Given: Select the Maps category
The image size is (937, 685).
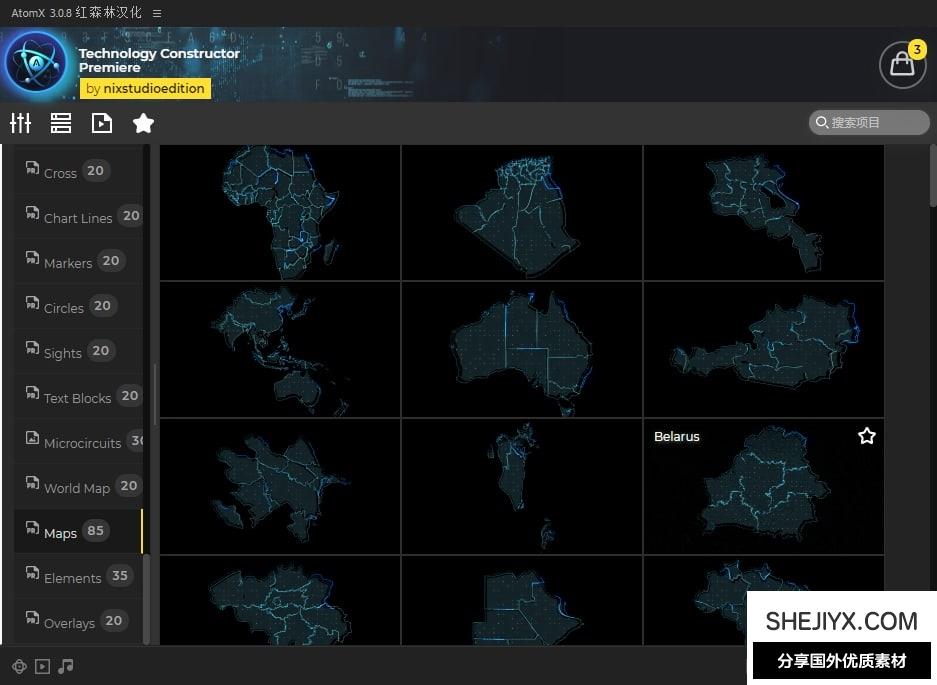Looking at the screenshot, I should 60,532.
